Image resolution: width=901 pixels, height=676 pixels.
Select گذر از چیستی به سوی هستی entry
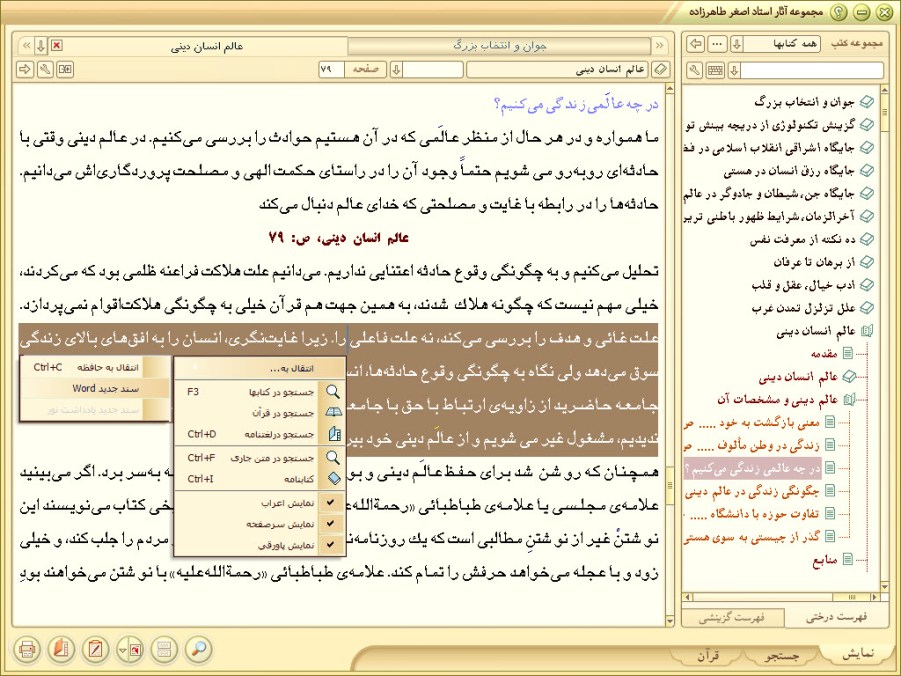(751, 537)
